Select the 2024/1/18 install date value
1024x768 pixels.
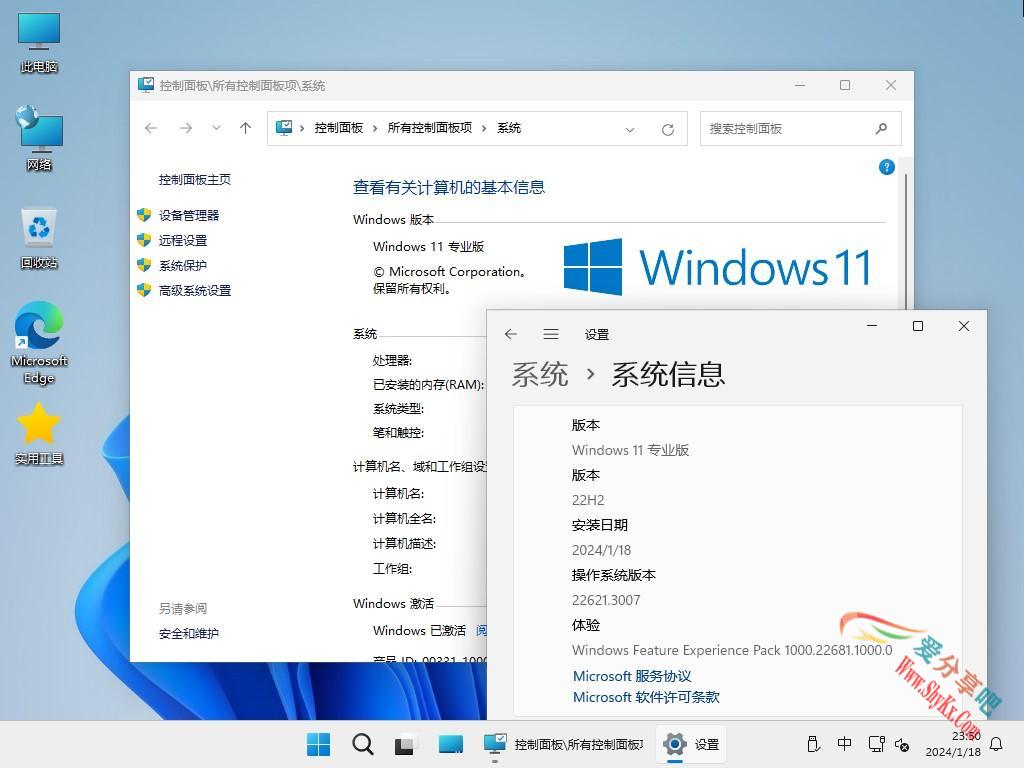(x=601, y=550)
